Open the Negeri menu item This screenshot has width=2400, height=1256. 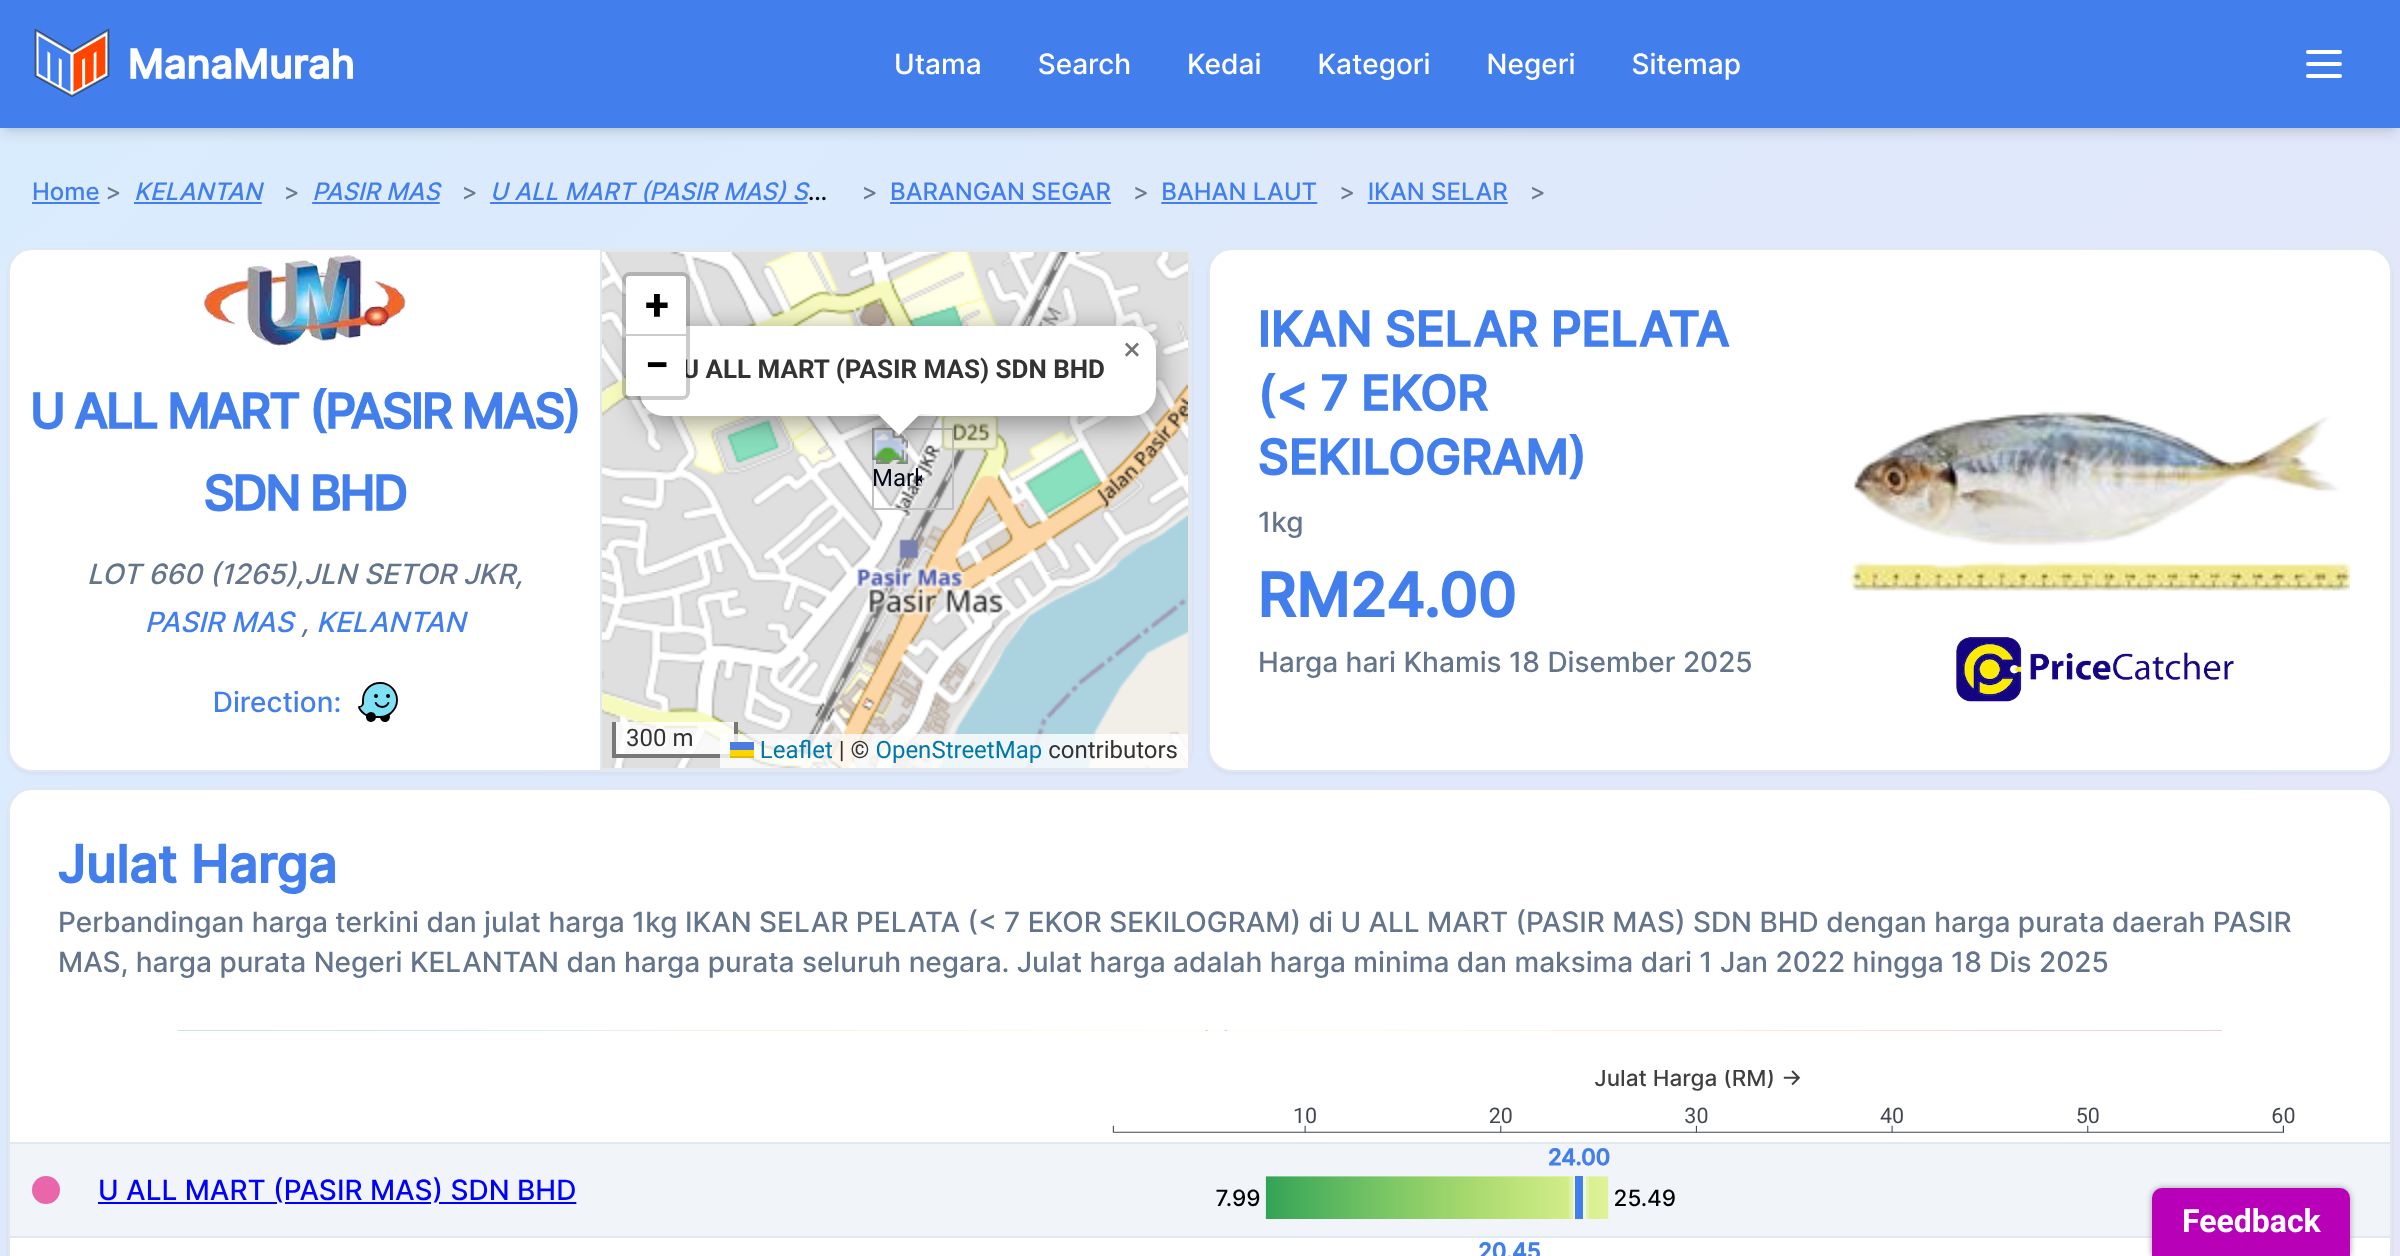1530,64
